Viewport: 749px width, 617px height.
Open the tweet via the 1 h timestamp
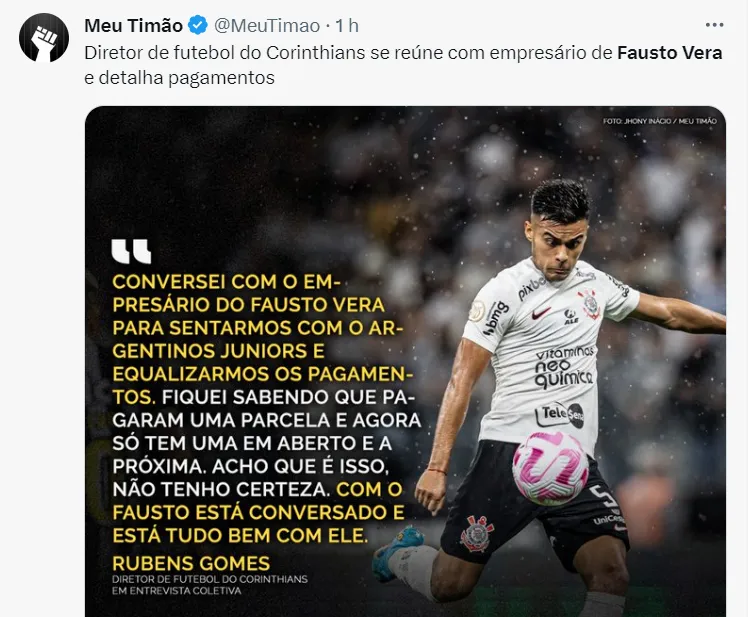click(x=347, y=26)
